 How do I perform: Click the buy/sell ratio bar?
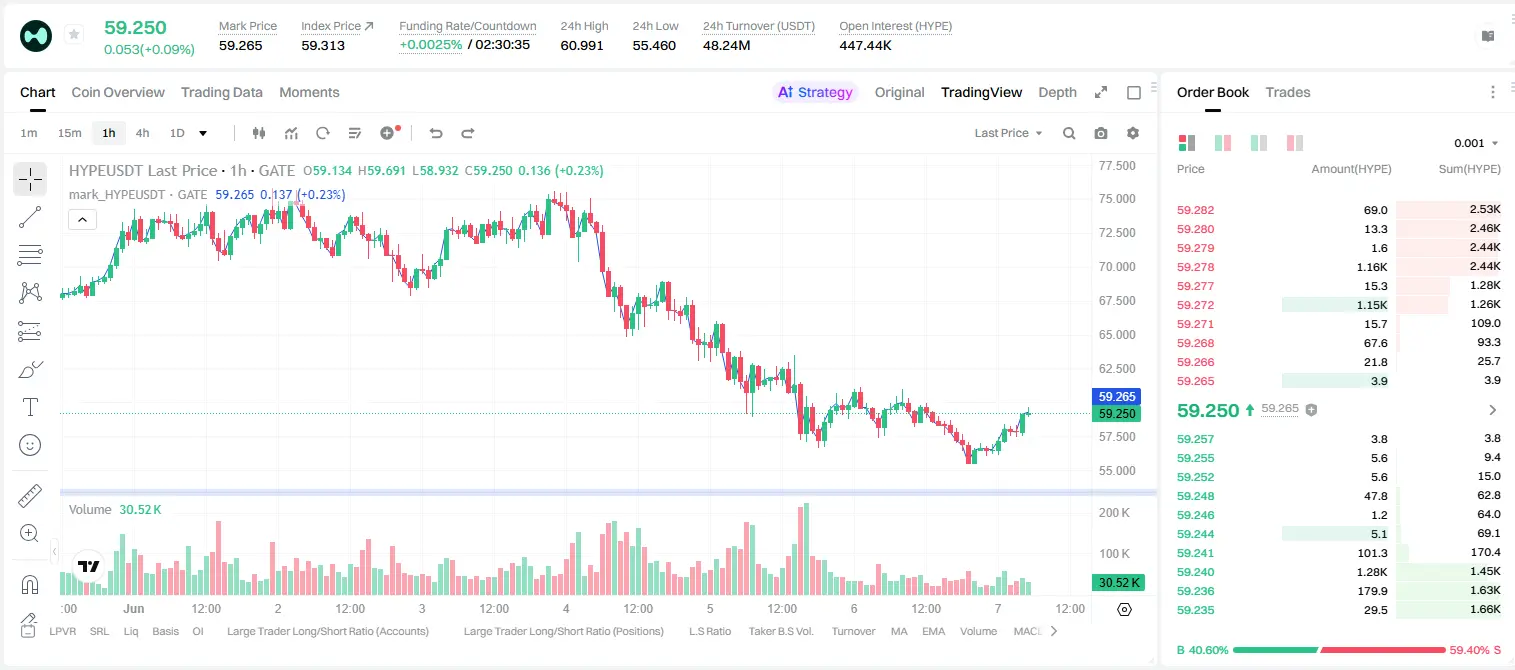pos(1339,650)
